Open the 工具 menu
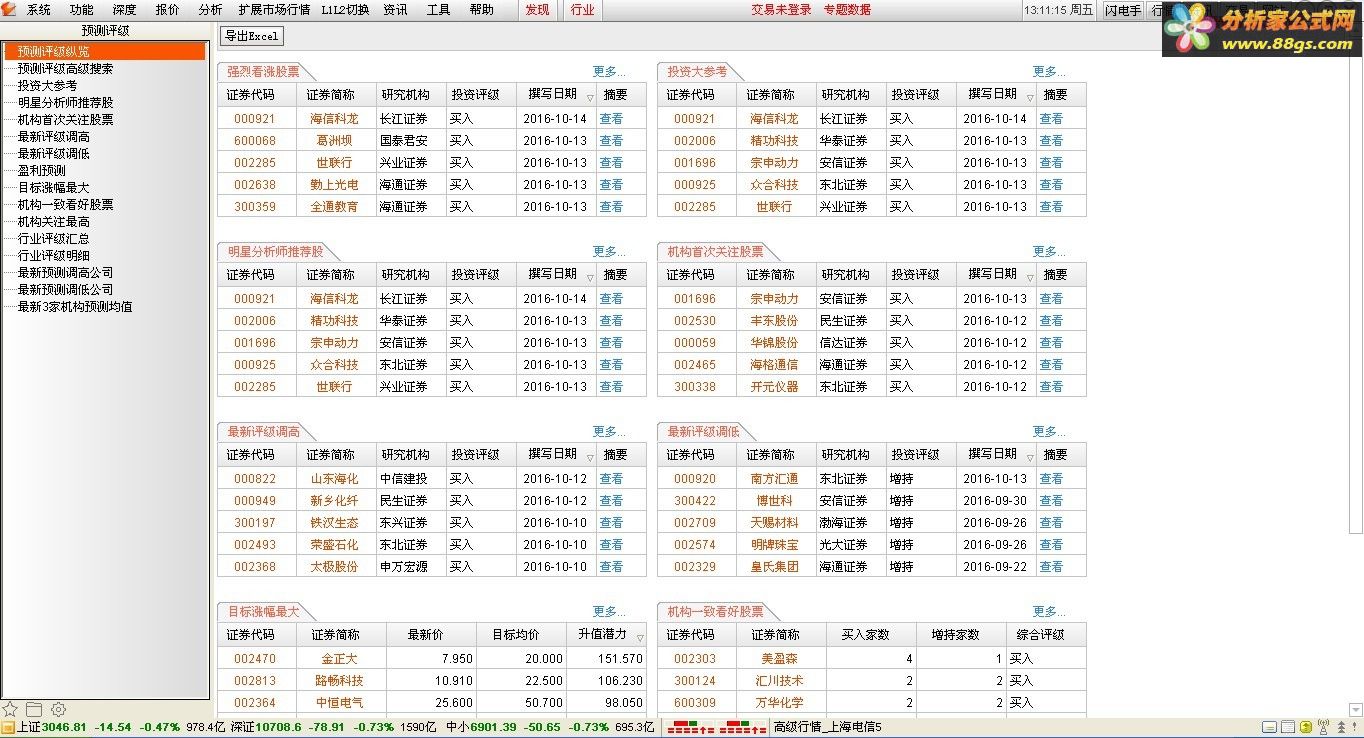 click(x=438, y=10)
